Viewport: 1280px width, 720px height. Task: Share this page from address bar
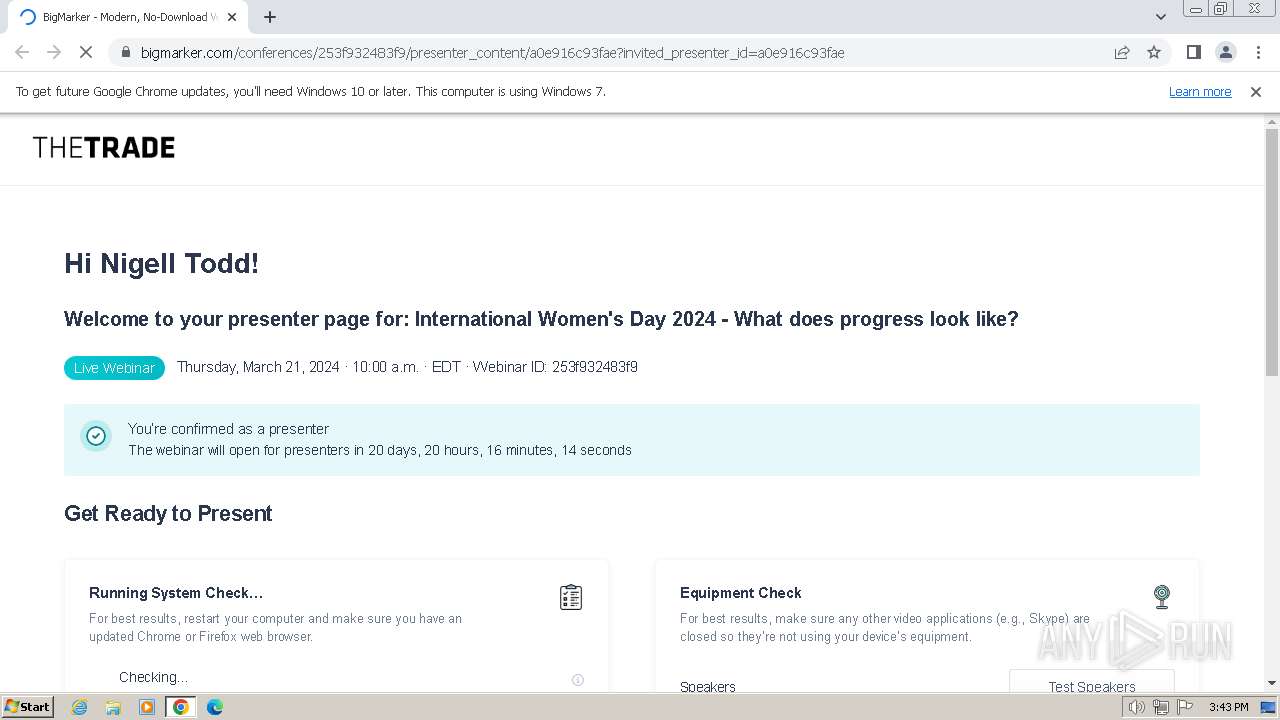click(x=1122, y=52)
